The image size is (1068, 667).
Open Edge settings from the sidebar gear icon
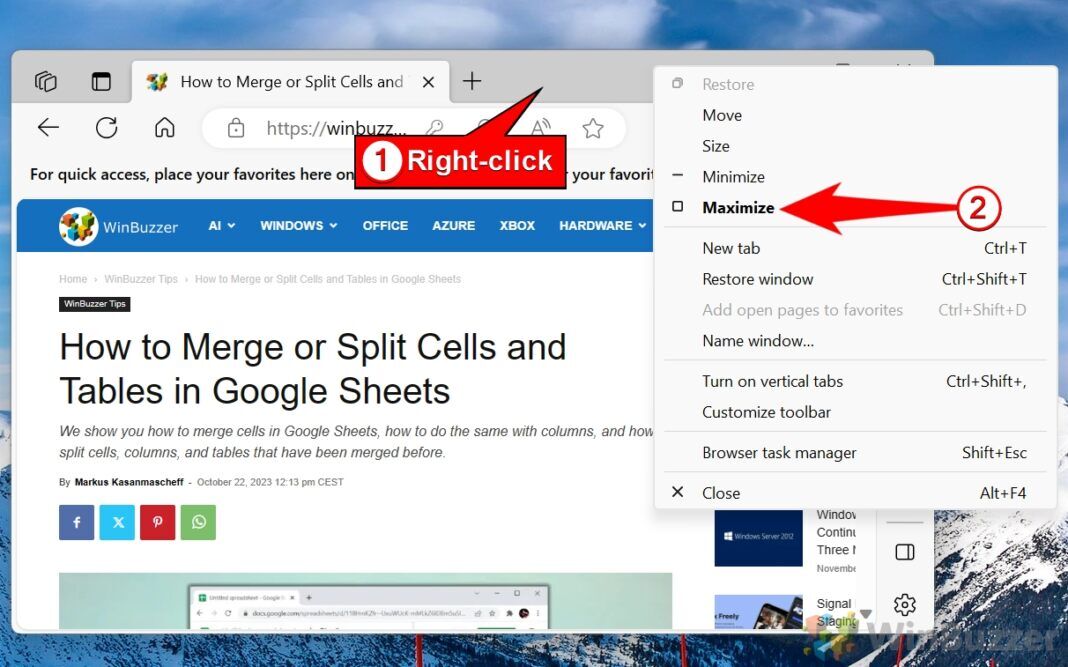[x=904, y=605]
